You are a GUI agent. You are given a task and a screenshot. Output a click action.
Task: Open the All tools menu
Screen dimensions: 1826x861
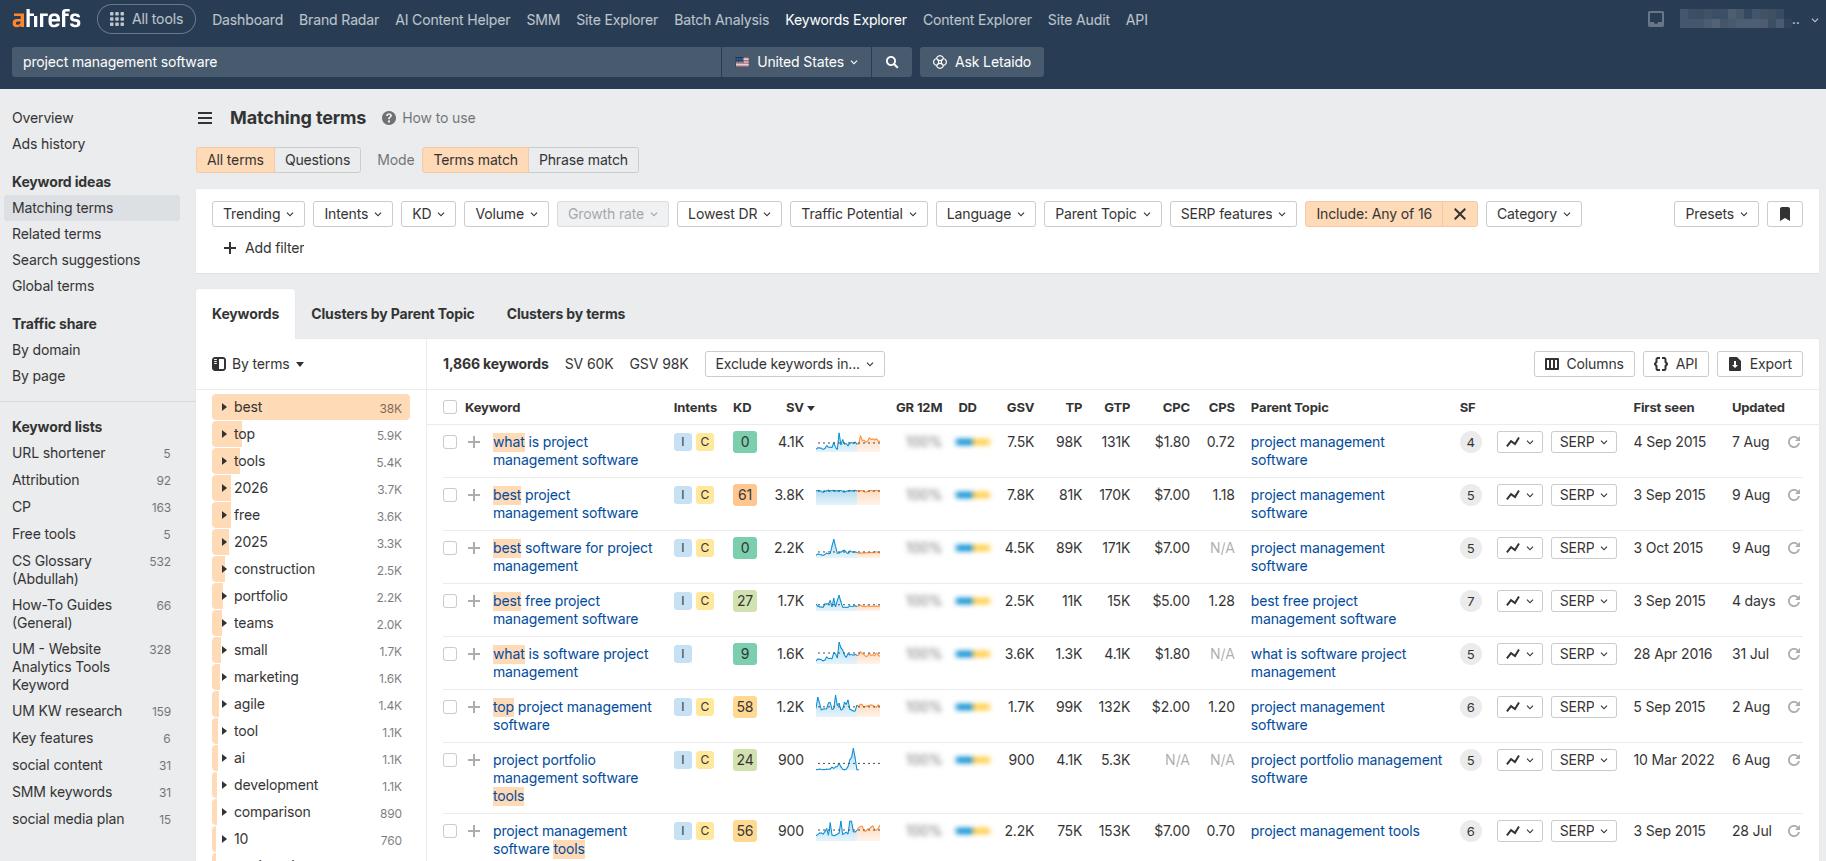click(146, 19)
